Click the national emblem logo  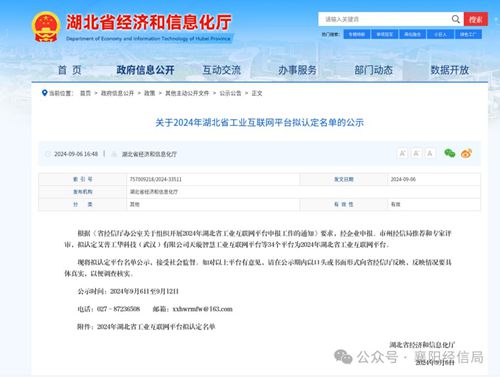point(46,27)
